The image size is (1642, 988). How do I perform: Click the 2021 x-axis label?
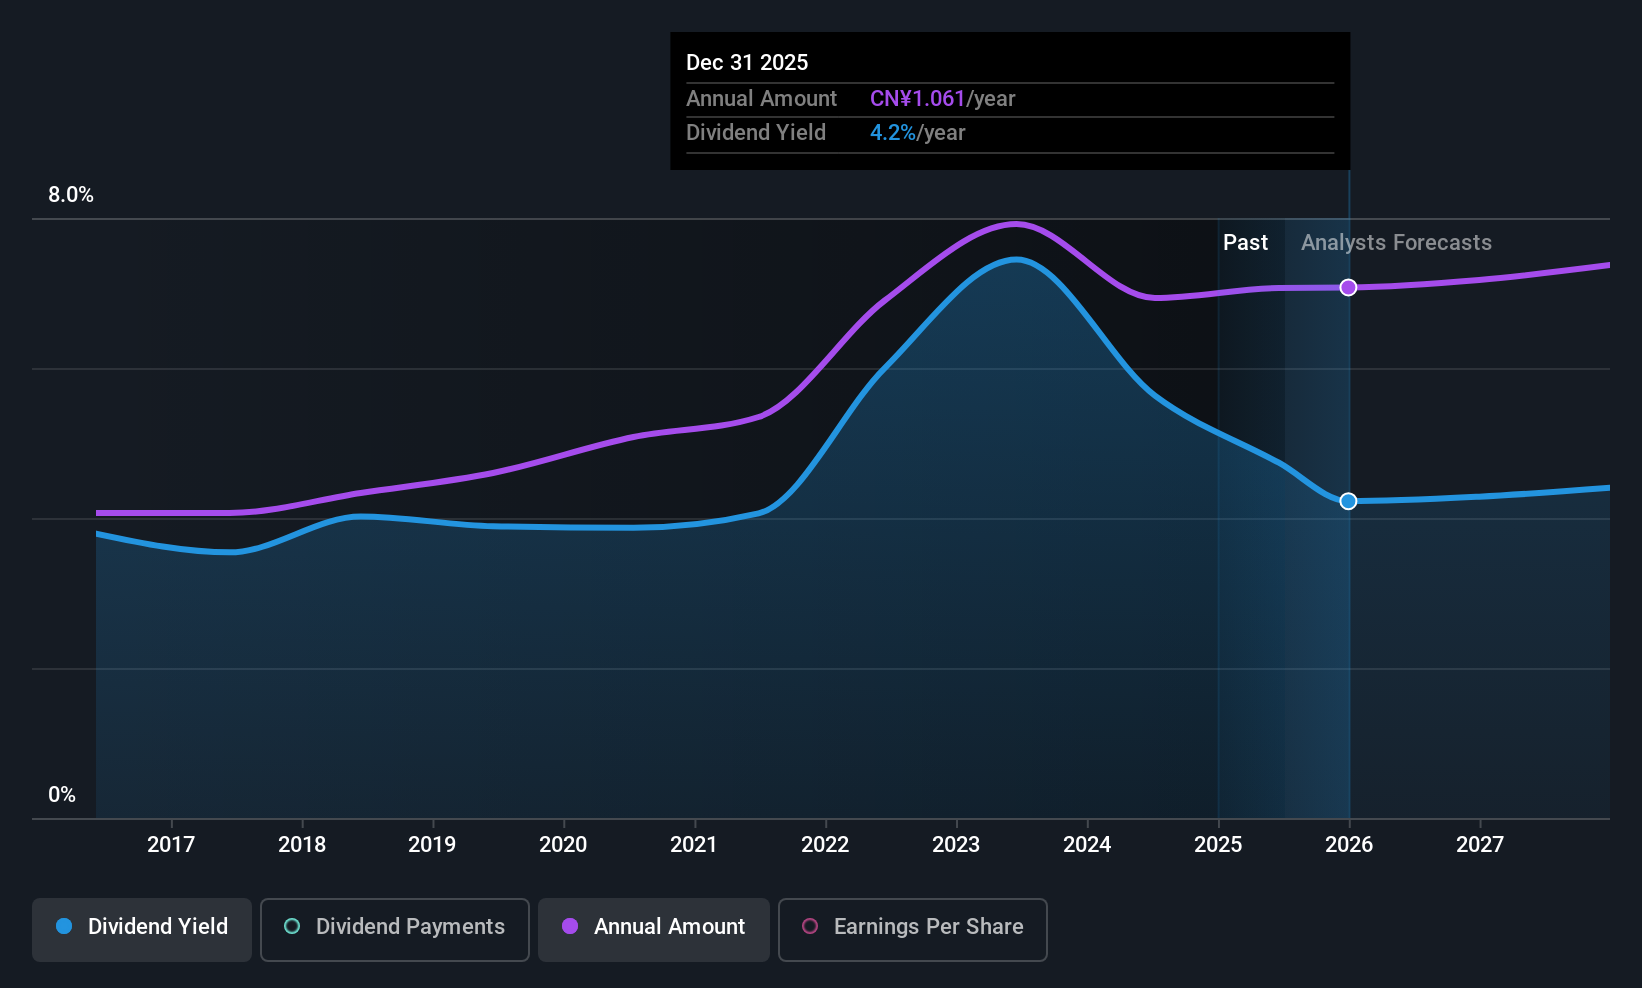694,845
